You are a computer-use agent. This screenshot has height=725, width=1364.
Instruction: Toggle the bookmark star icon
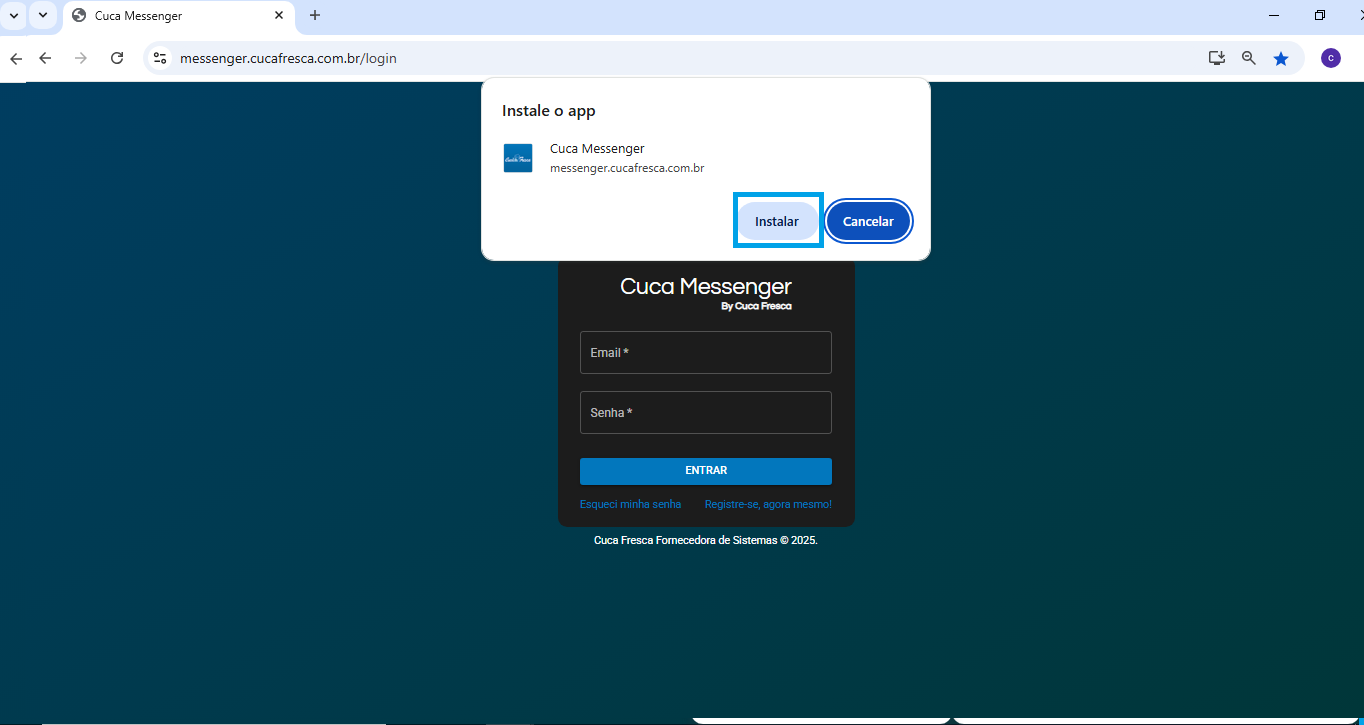1281,58
